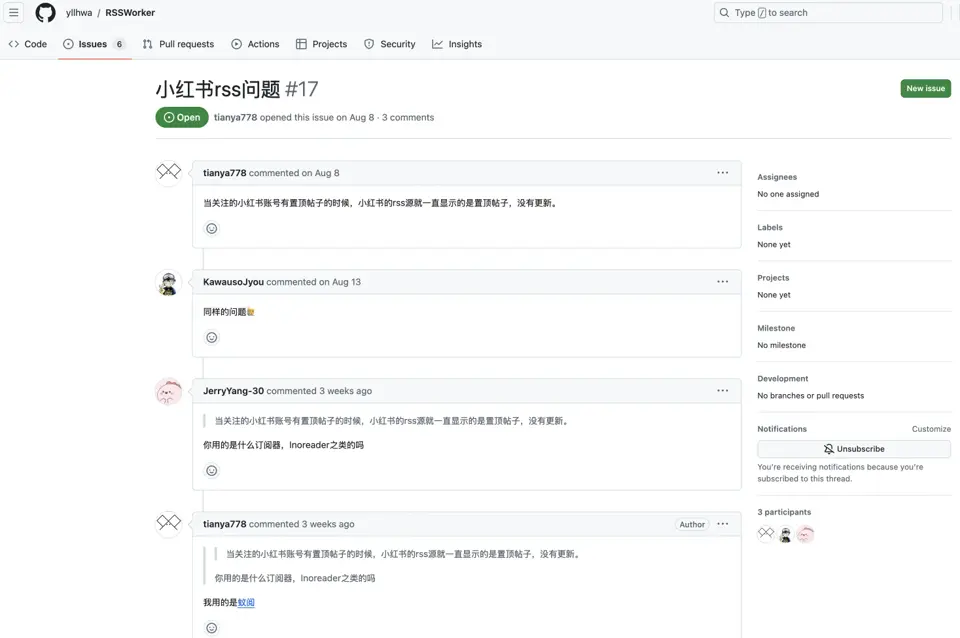This screenshot has height=638, width=960.
Task: Click the Labels sidebar heading
Action: pyautogui.click(x=770, y=227)
